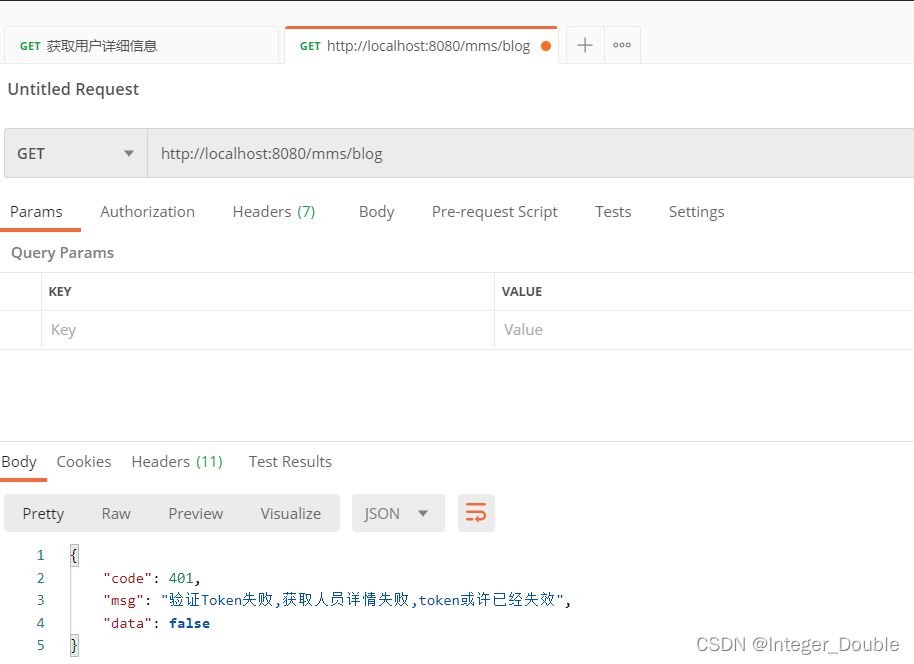The height and width of the screenshot is (664, 914).
Task: Open the Visualize response view
Action: (x=290, y=512)
